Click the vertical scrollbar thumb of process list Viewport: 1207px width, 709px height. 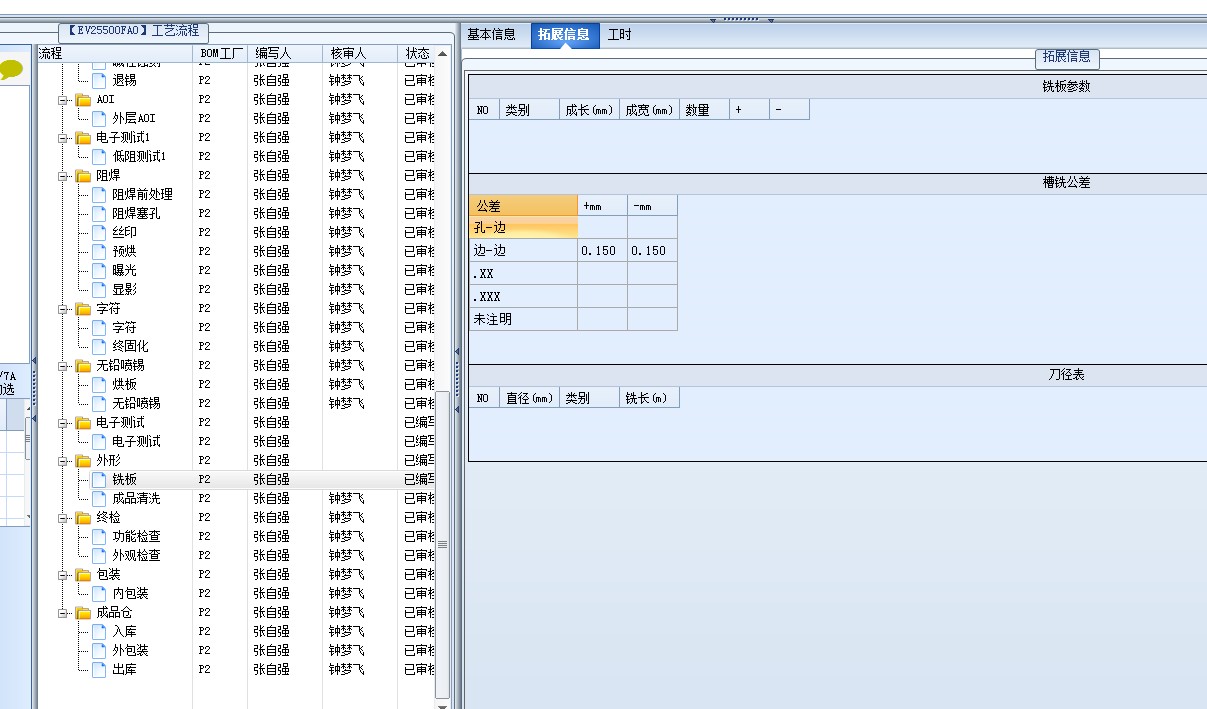(x=443, y=545)
